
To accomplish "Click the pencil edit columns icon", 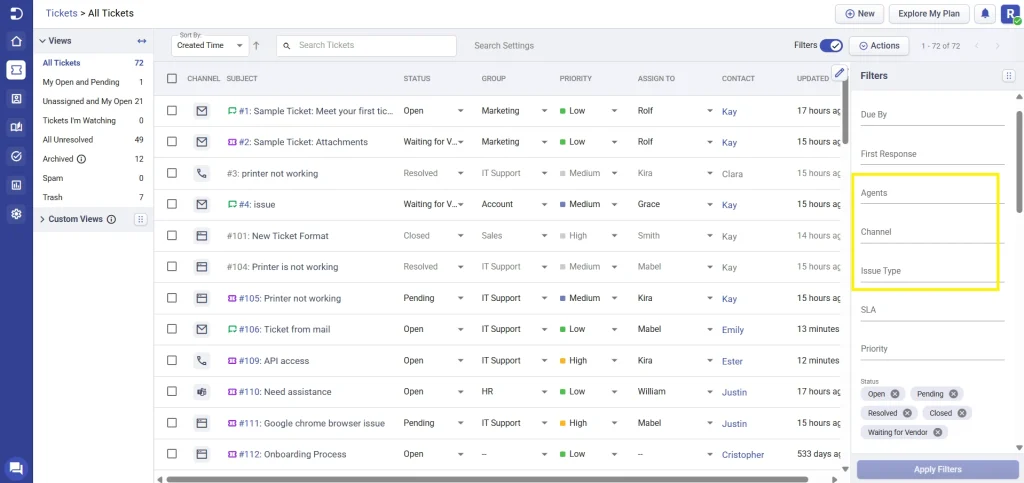I will coord(840,72).
